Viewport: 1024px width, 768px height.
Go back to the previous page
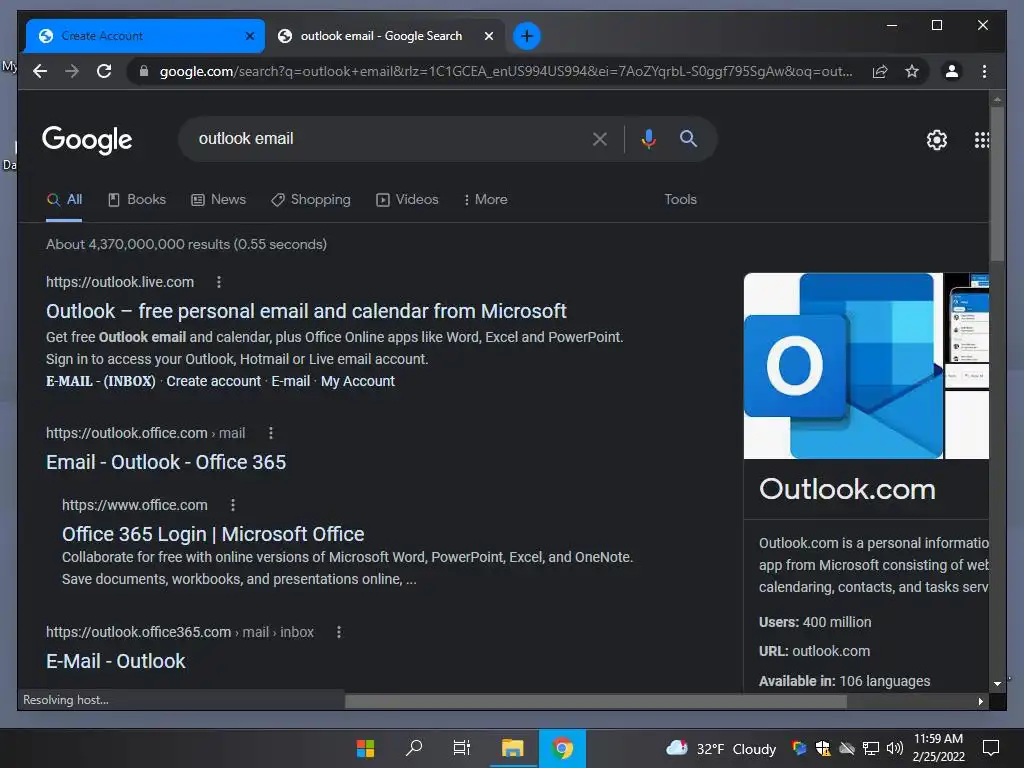click(40, 71)
